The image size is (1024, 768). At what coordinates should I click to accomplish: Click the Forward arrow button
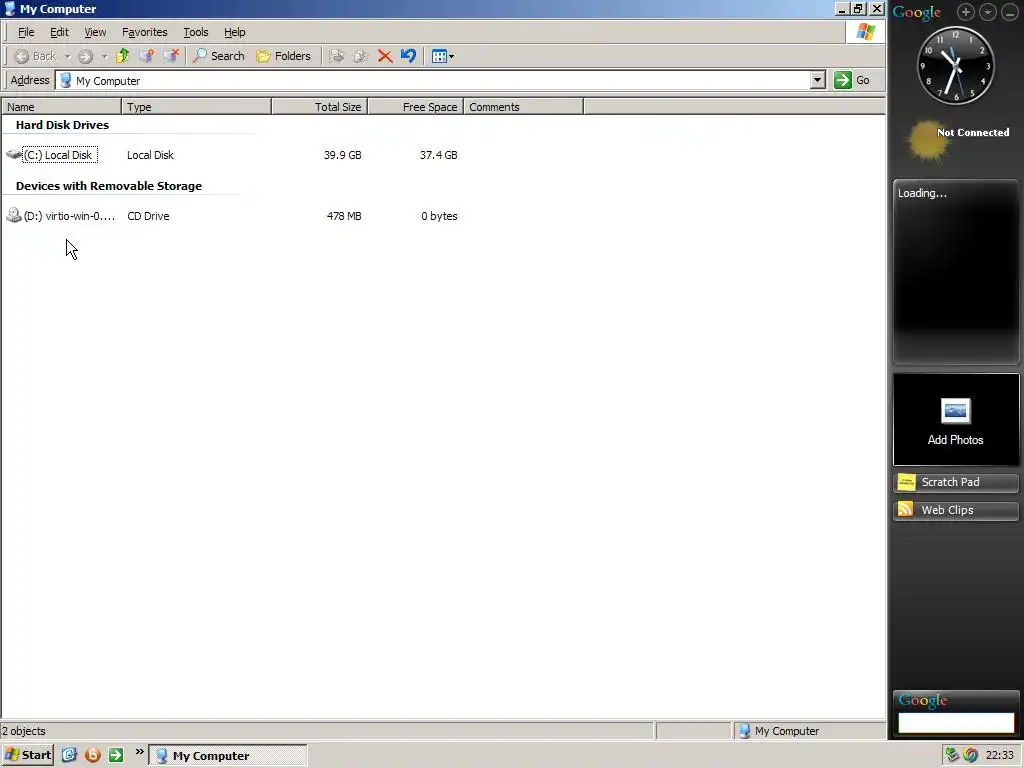coord(86,56)
